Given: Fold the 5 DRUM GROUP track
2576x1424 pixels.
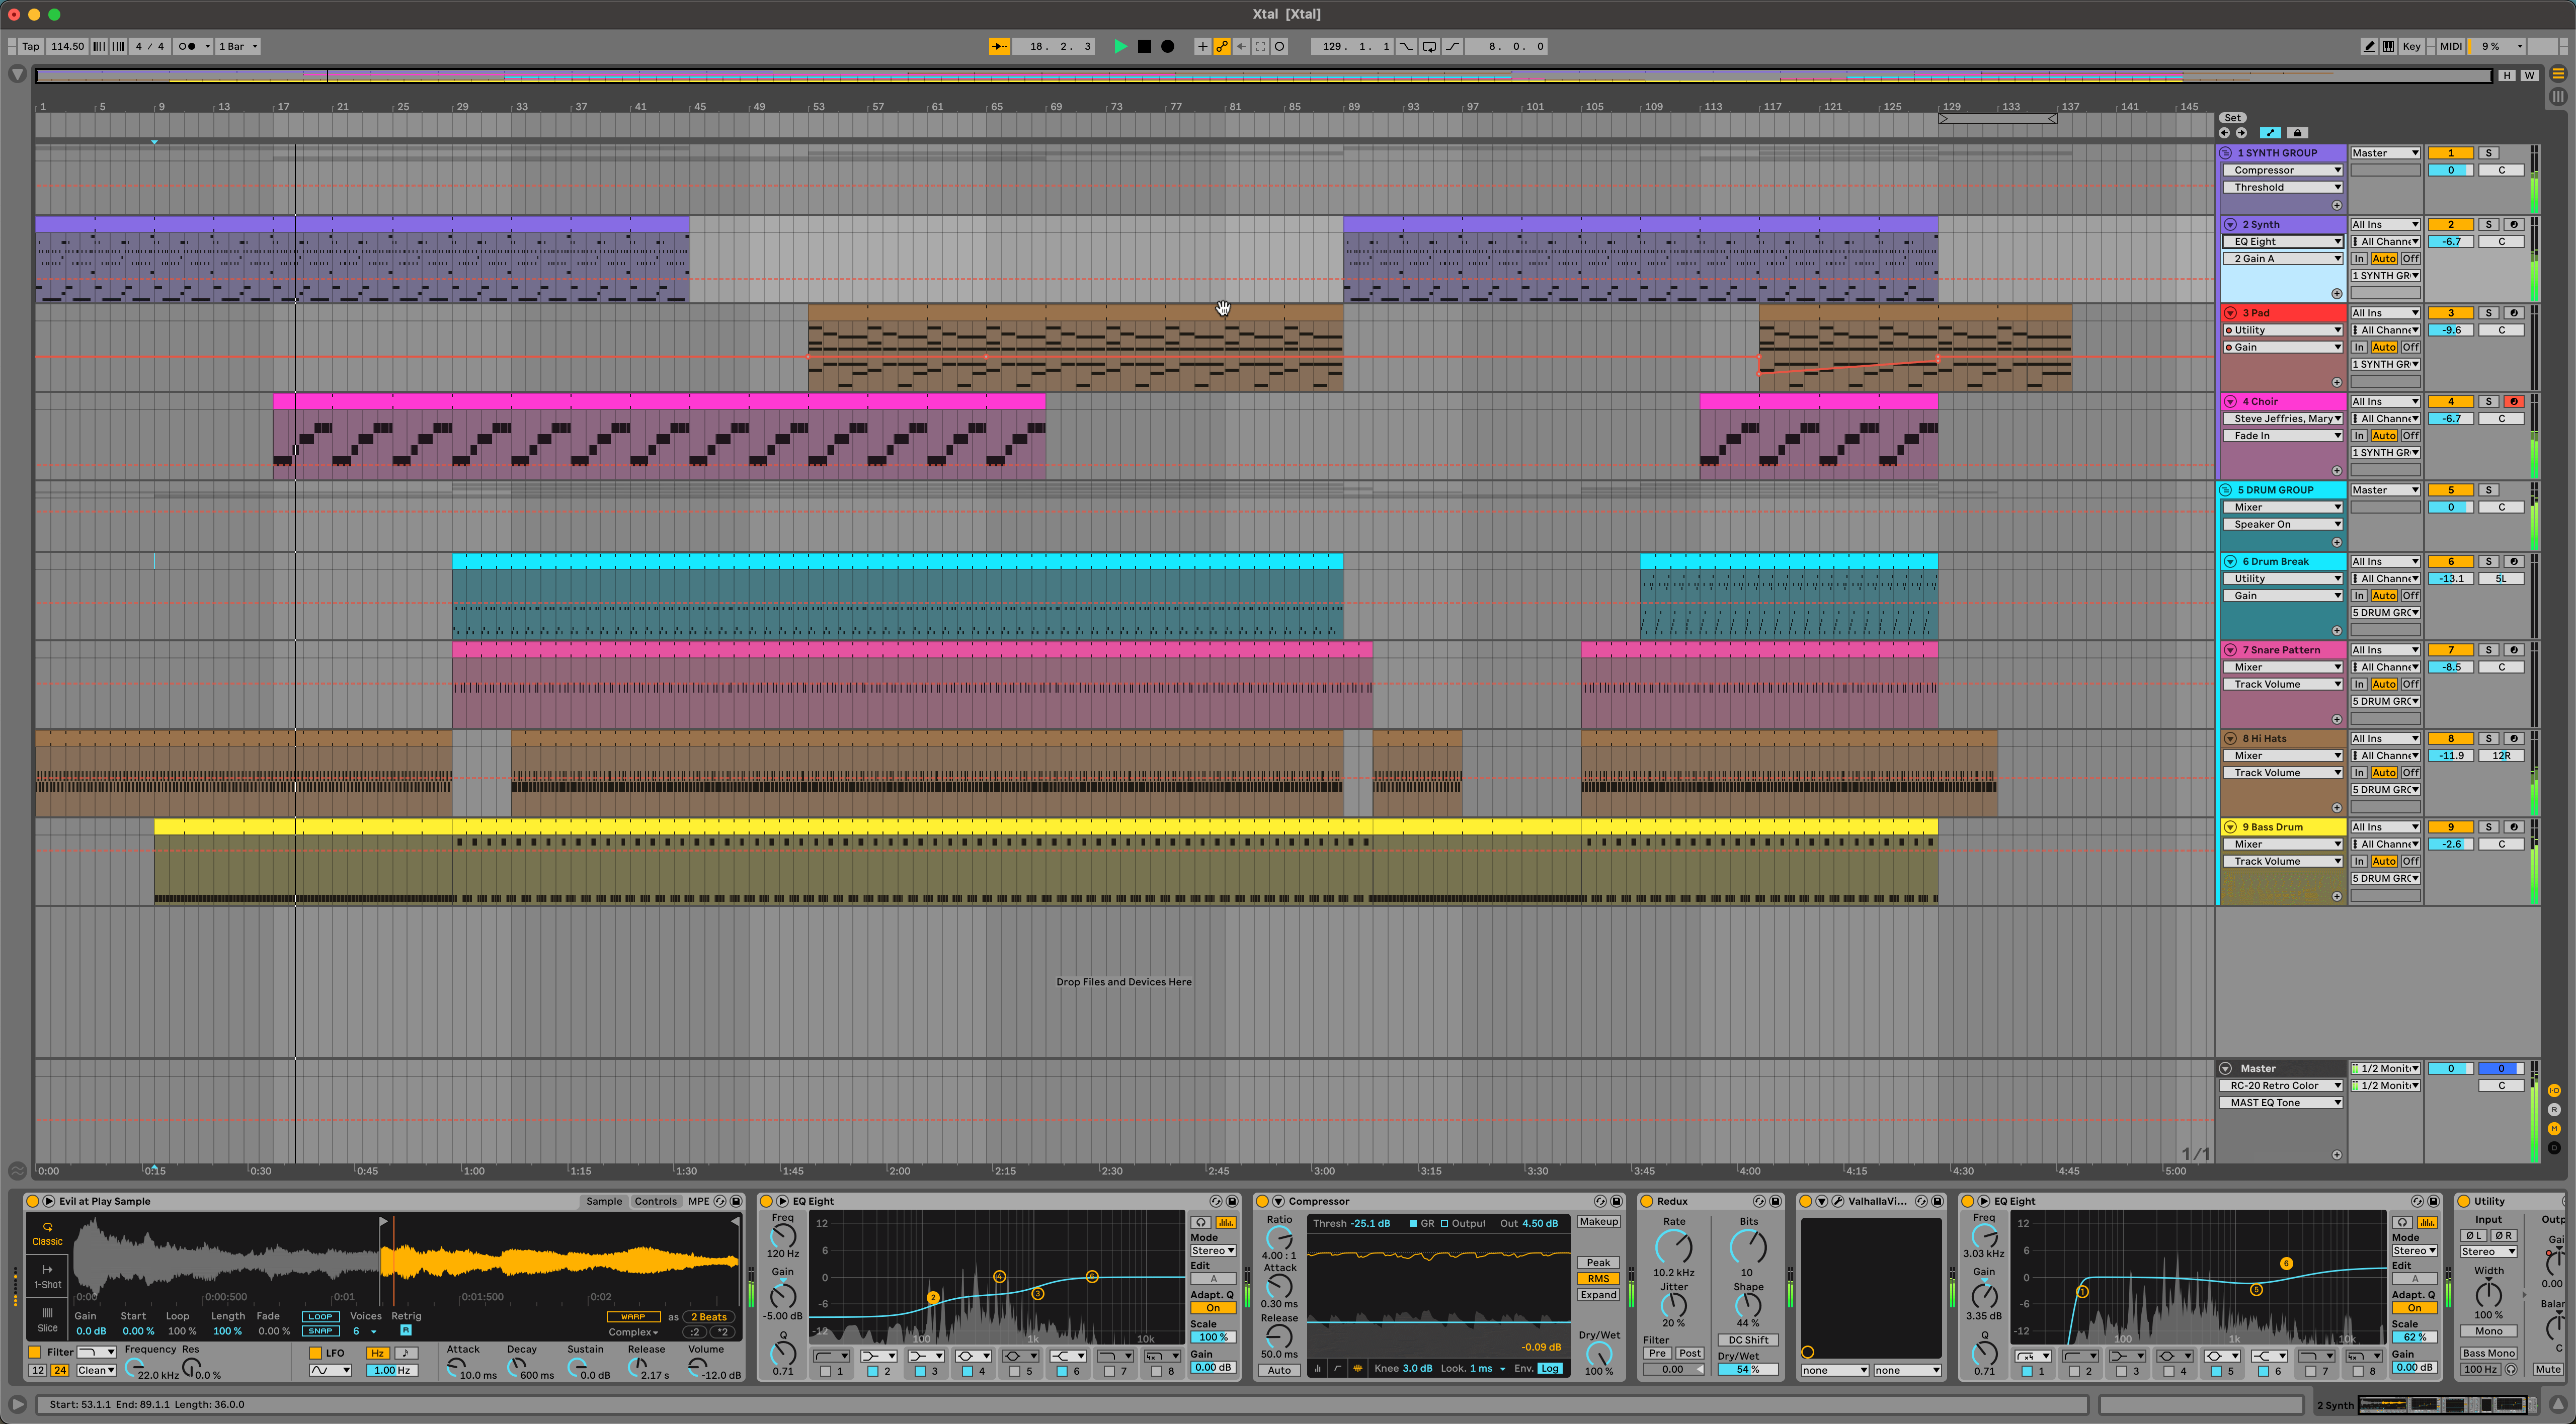Looking at the screenshot, I should point(2226,490).
